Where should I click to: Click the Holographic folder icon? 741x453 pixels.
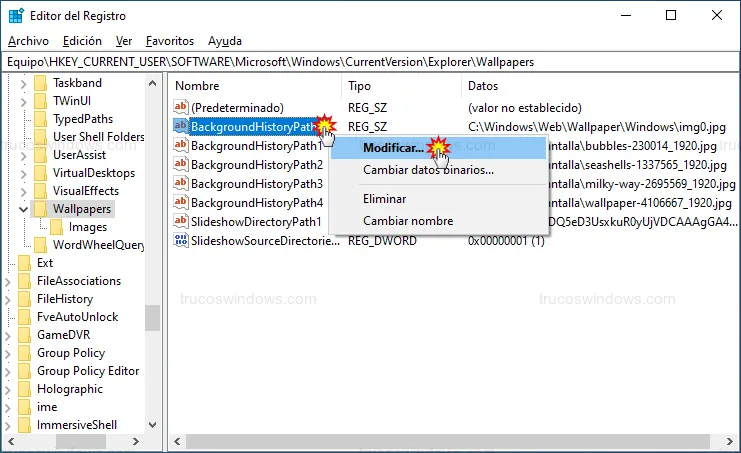25,389
